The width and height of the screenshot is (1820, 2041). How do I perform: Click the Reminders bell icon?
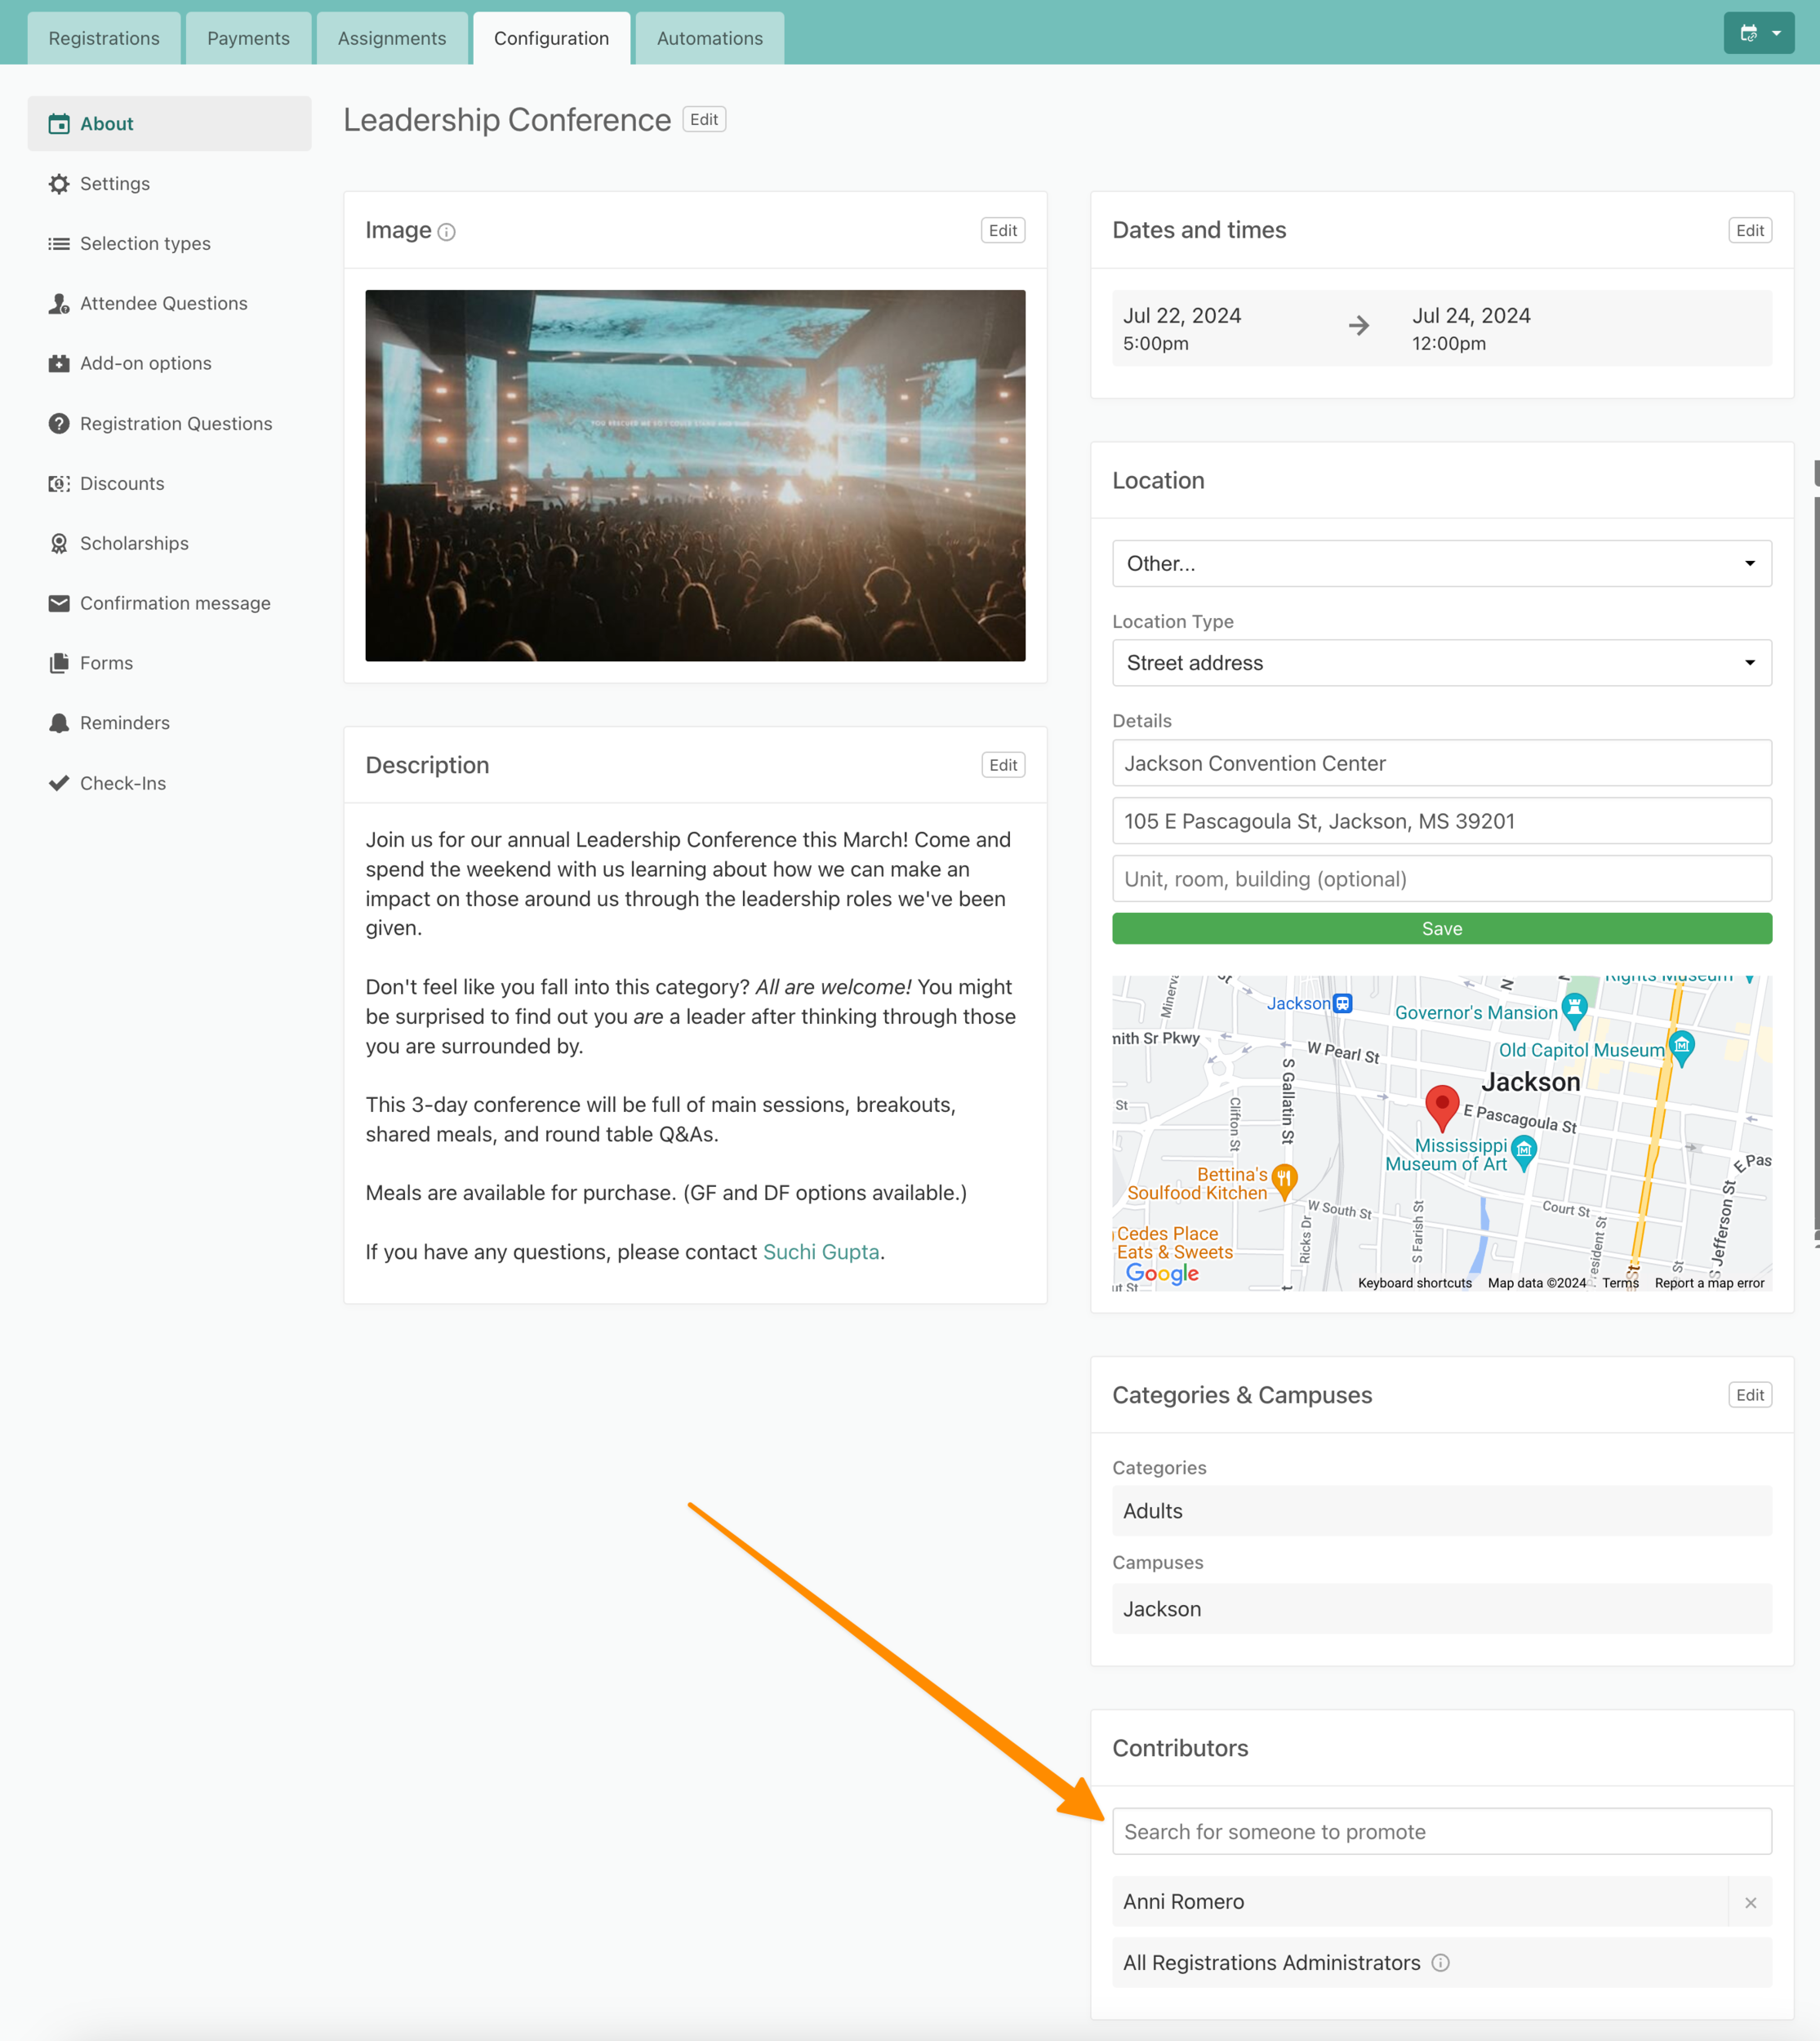[59, 723]
